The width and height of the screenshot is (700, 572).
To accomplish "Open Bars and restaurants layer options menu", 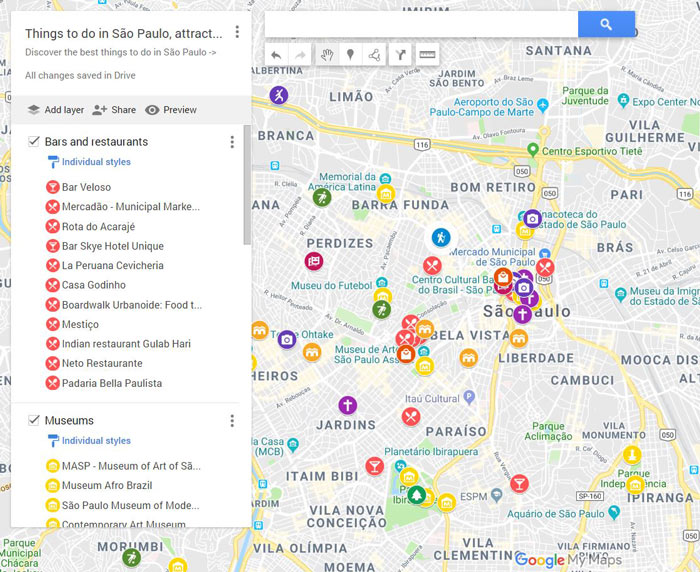I will (232, 142).
